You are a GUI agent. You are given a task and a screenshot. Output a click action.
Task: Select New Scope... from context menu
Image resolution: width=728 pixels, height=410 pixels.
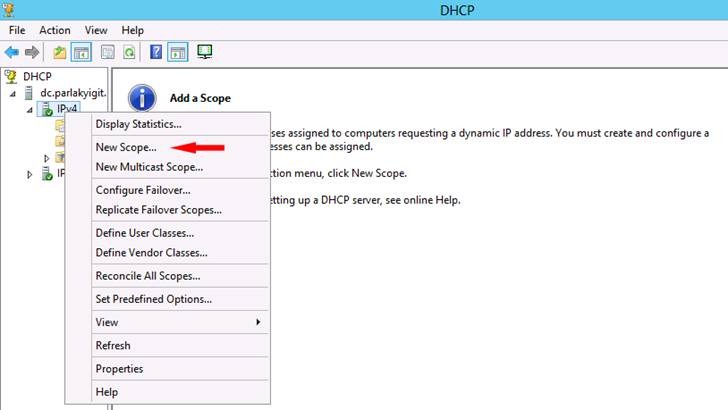coord(125,147)
